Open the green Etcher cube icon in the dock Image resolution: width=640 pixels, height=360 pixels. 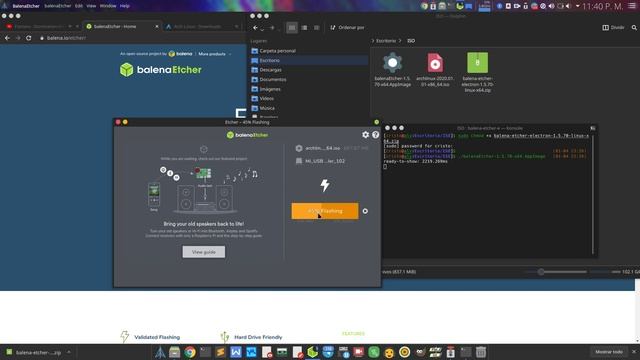[313, 352]
